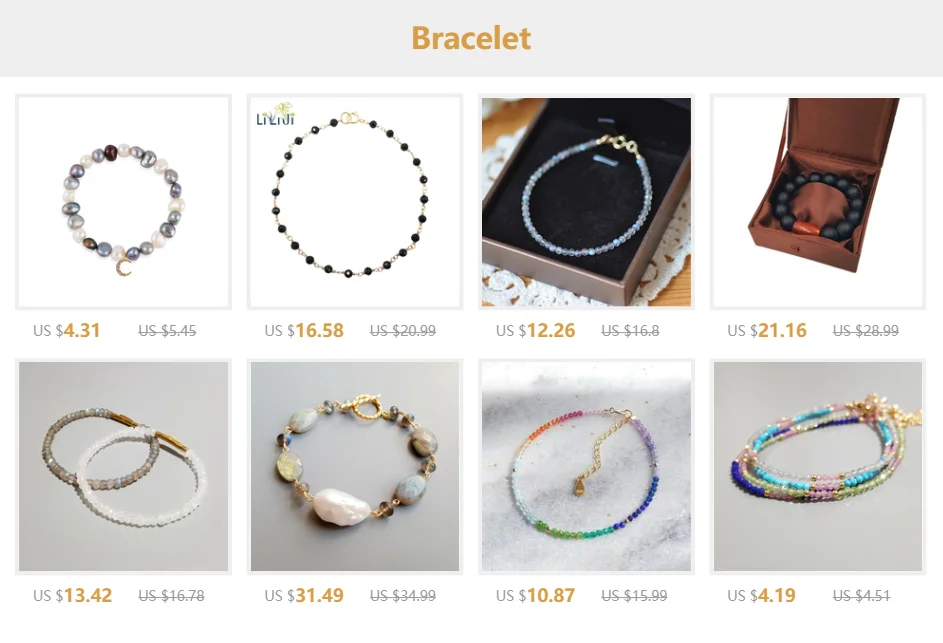Select the rainbow gemstone bead bracelet
This screenshot has height=643, width=943.
586,467
